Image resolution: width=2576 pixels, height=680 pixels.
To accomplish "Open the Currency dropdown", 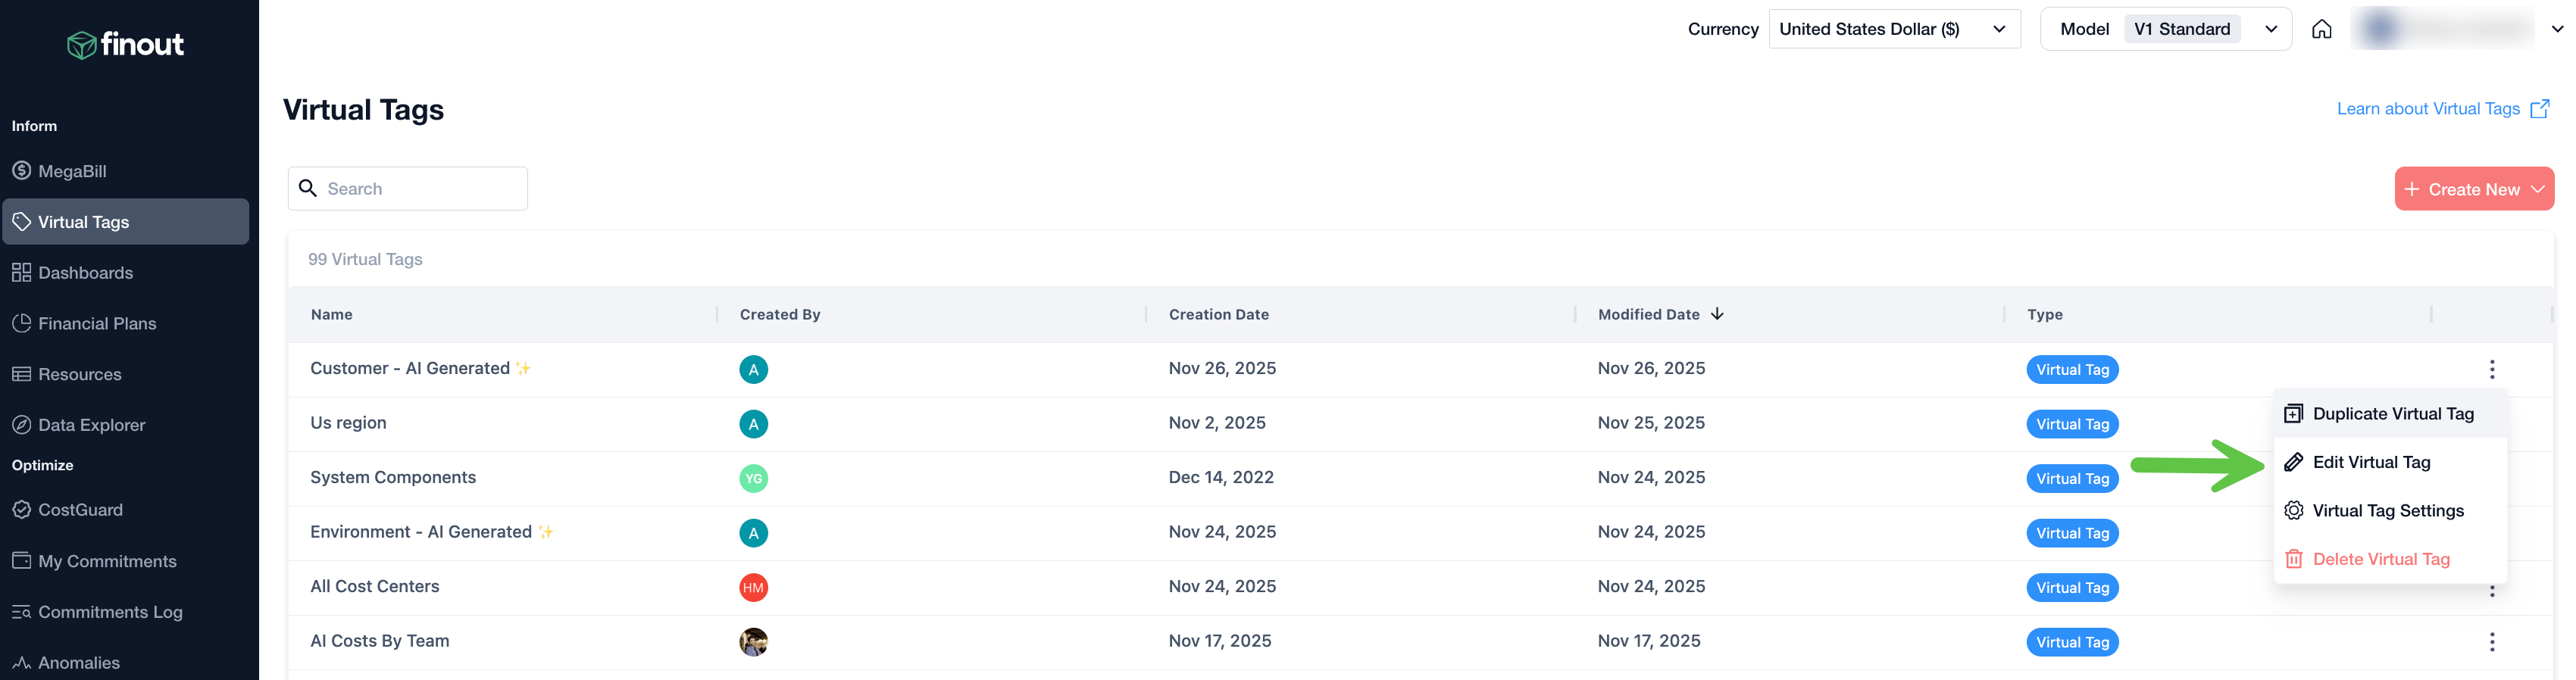I will 1893,29.
